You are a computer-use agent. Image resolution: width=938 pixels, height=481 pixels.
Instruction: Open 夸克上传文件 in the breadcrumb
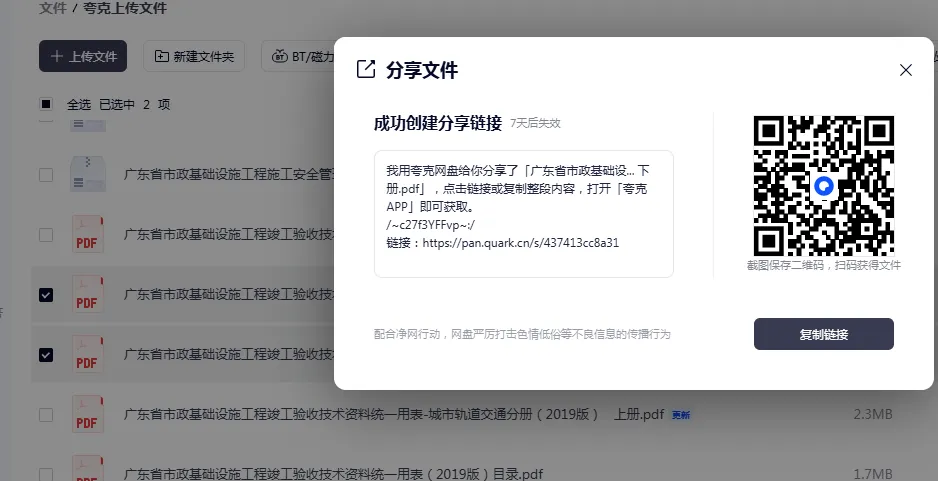click(125, 8)
